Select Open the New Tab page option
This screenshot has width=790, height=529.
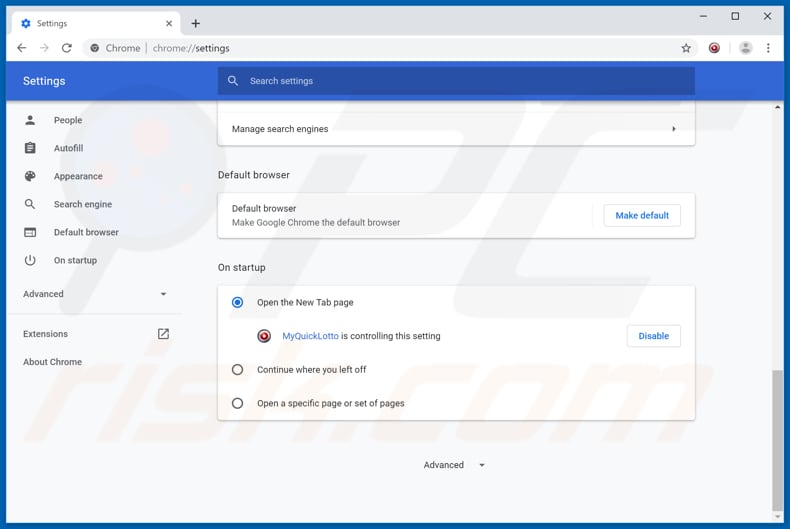[237, 302]
